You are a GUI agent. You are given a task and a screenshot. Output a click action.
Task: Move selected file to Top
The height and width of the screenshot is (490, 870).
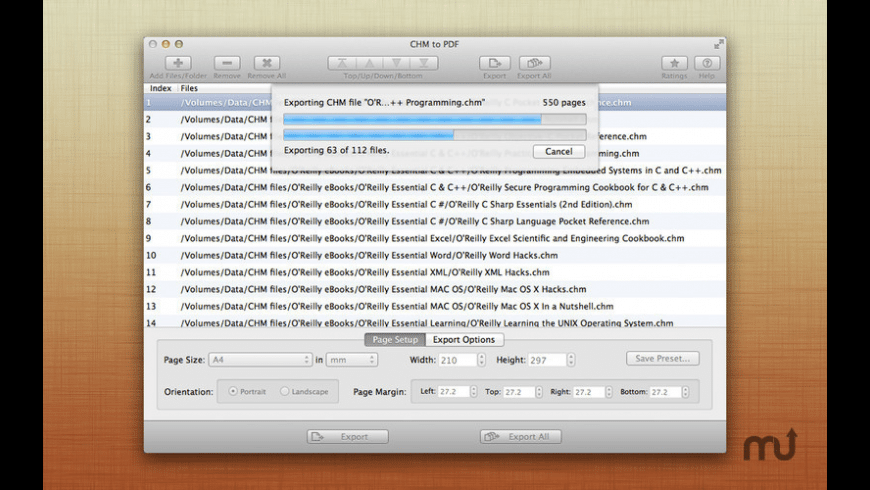[342, 63]
